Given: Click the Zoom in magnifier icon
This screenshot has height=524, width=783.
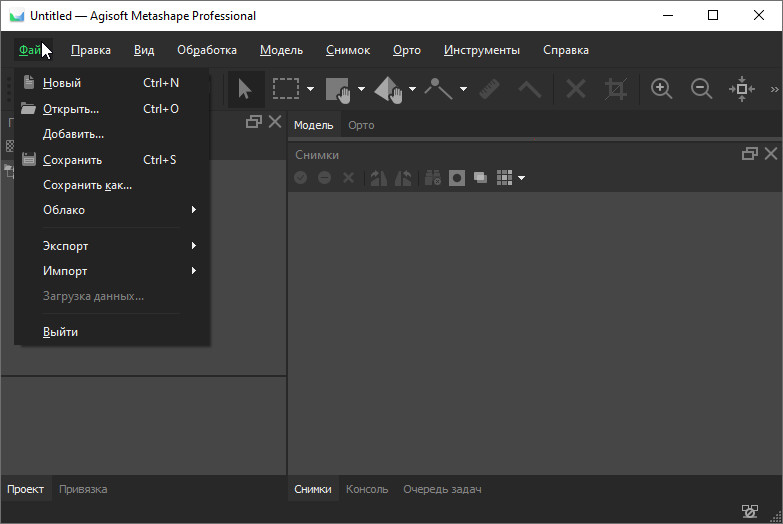Looking at the screenshot, I should 661,89.
